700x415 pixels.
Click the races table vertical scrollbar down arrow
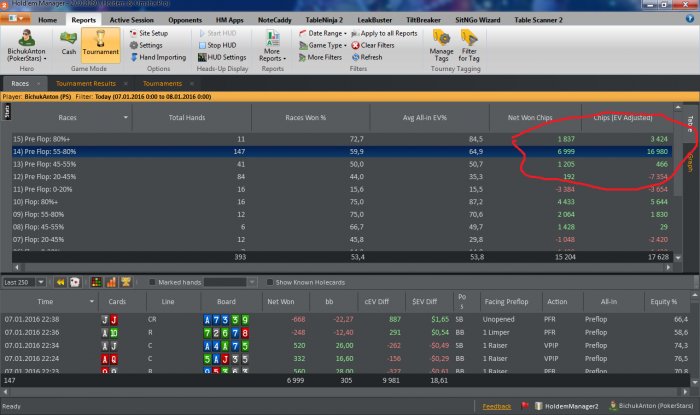click(x=678, y=257)
